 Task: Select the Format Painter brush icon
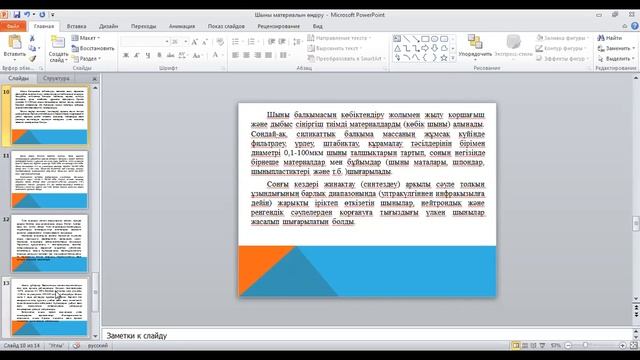(x=32, y=58)
